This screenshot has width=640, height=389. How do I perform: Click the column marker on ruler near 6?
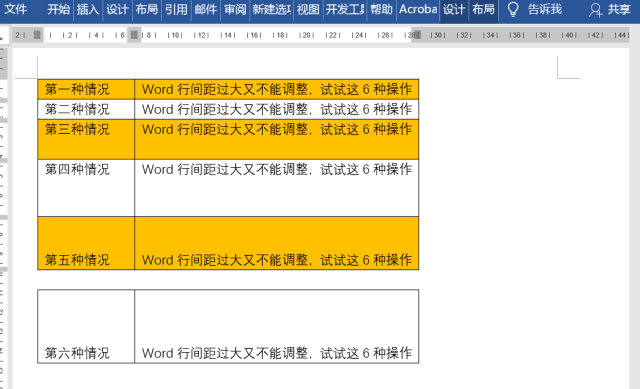click(x=134, y=35)
